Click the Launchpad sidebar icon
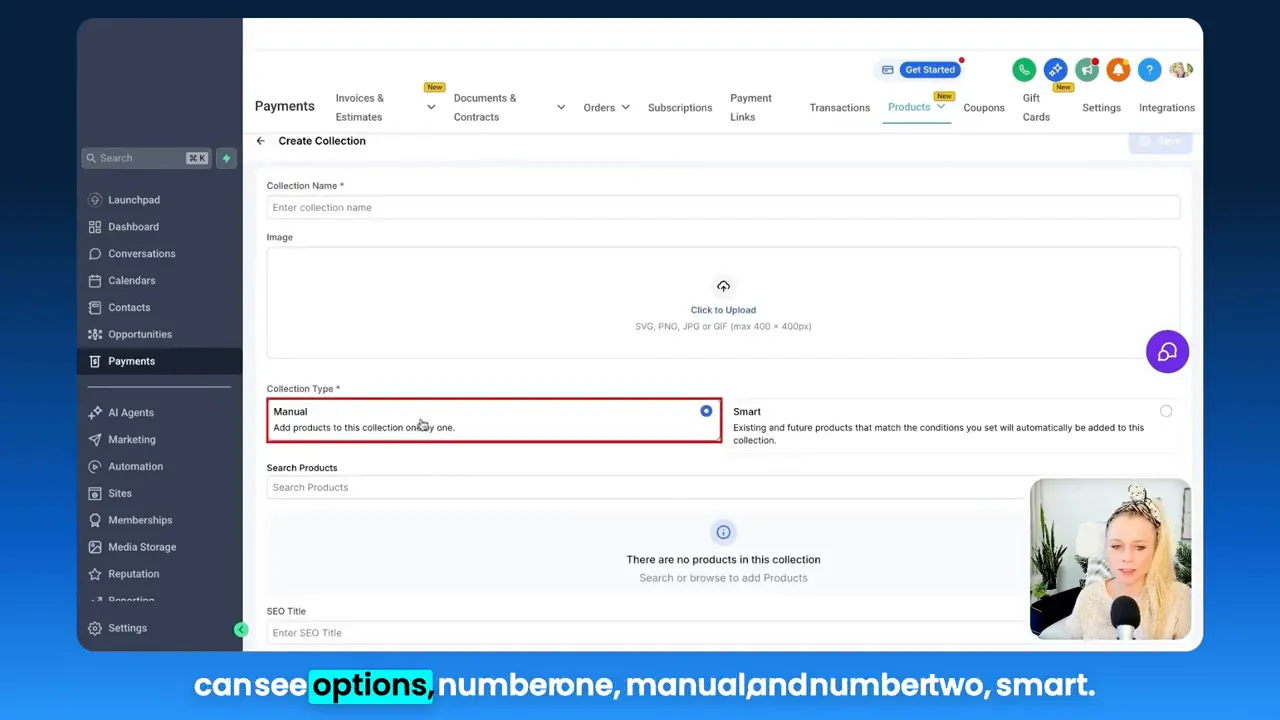Screen dimensions: 1280x720 click(95, 200)
